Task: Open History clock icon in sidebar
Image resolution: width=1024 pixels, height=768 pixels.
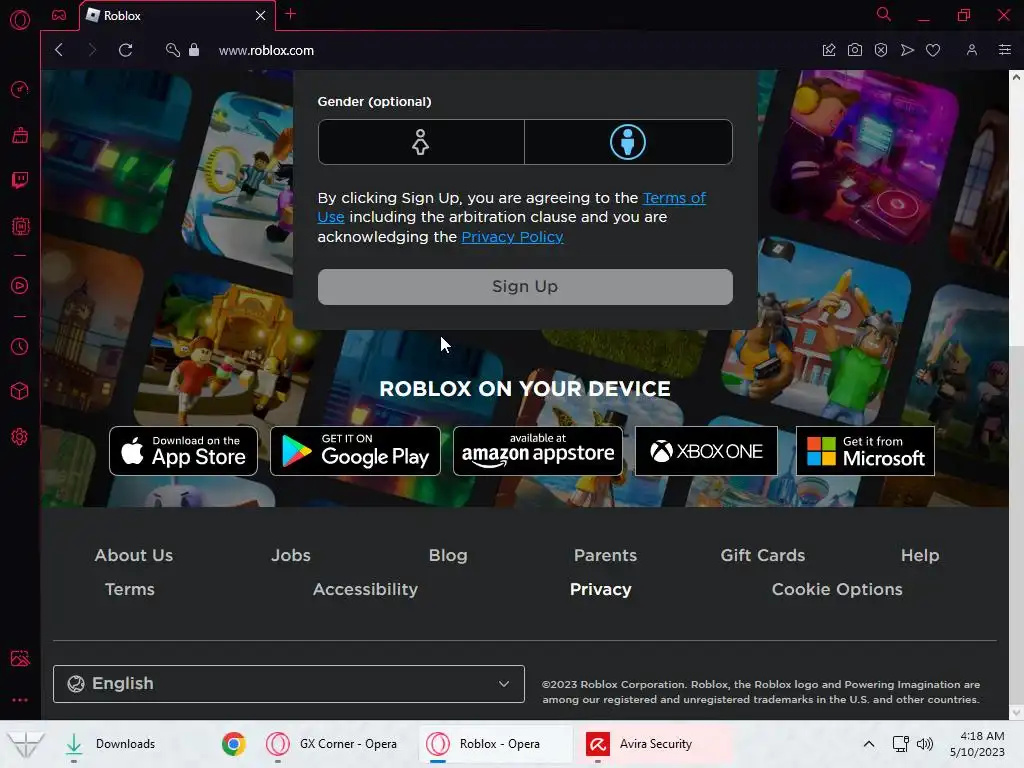Action: coord(20,346)
